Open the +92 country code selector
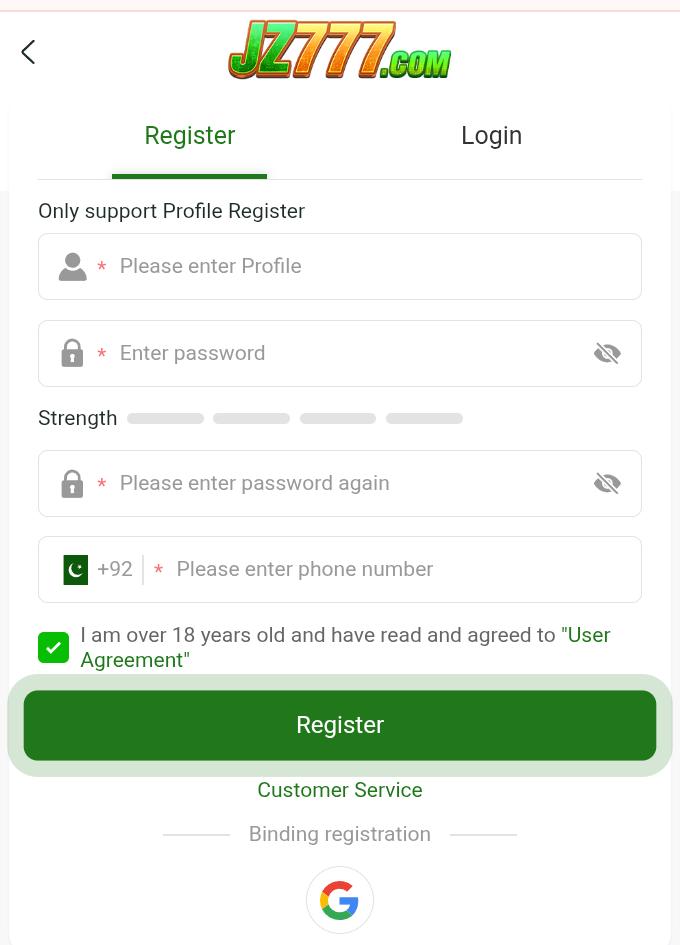This screenshot has height=945, width=680. (115, 570)
